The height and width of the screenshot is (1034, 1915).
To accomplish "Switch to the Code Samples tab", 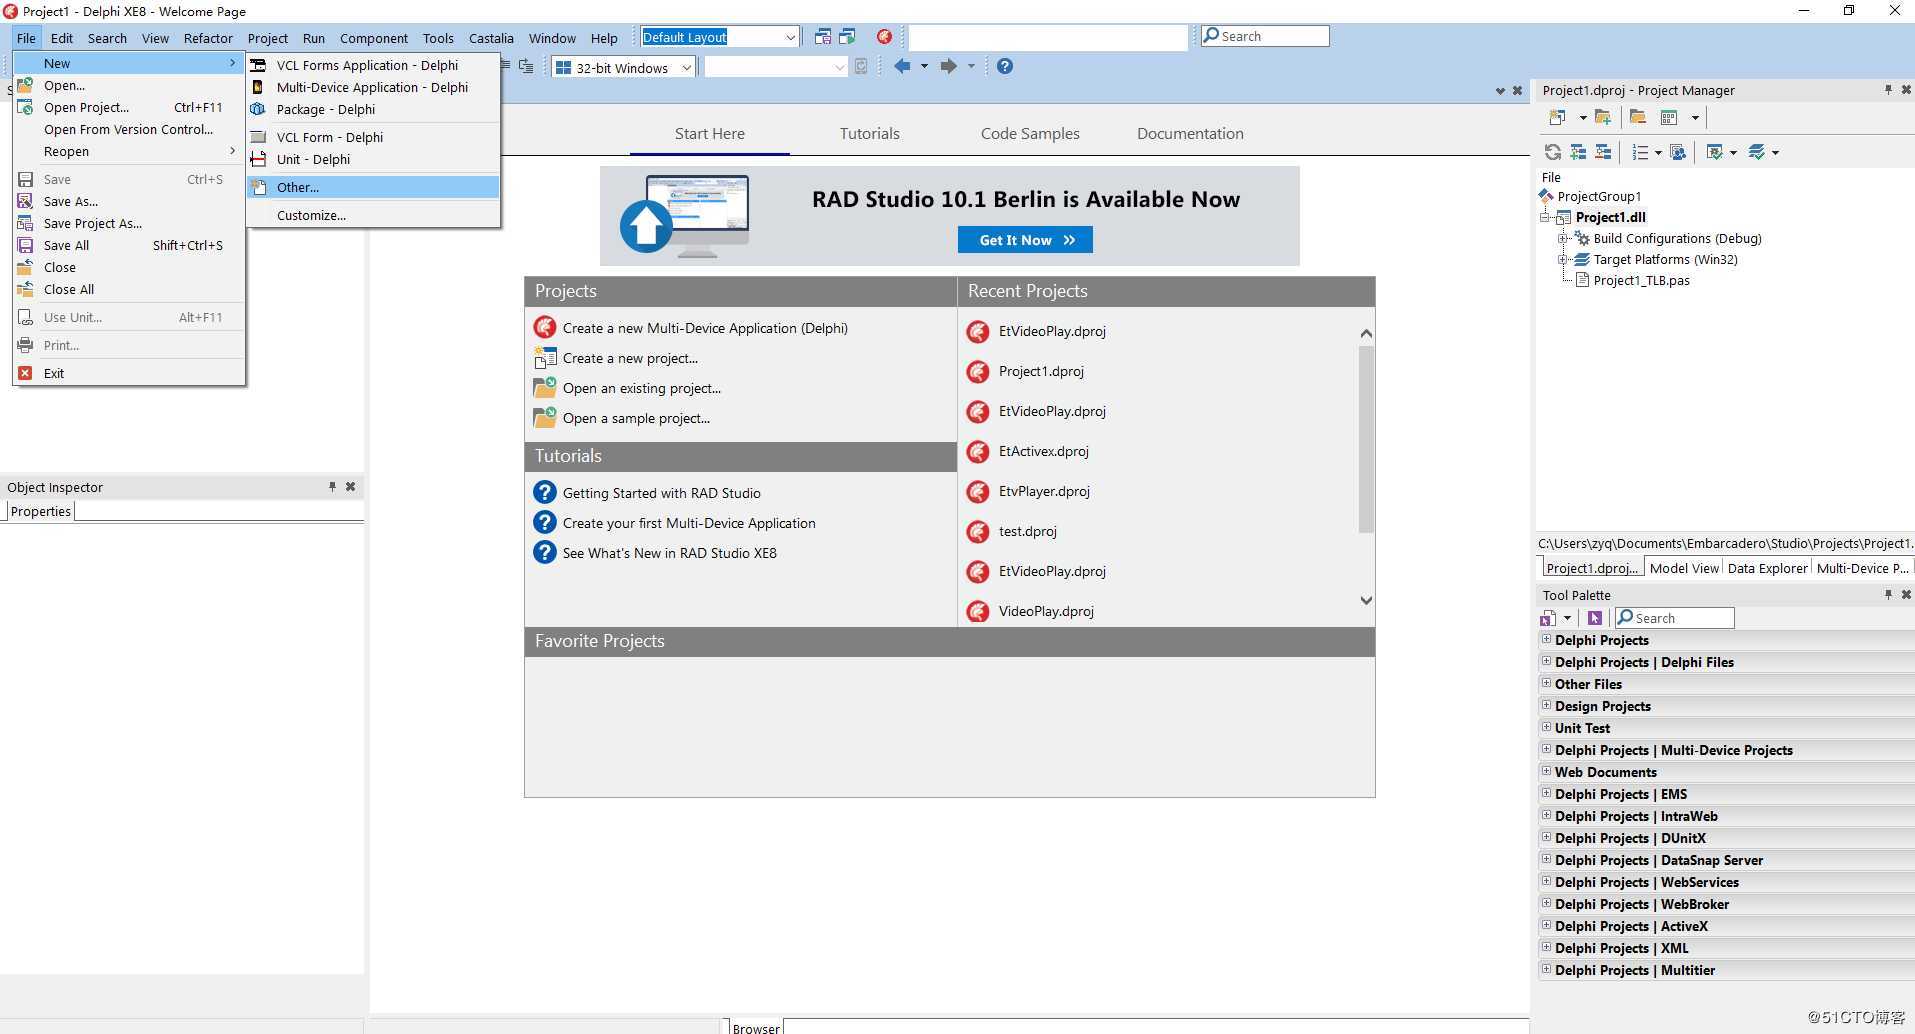I will point(1030,133).
